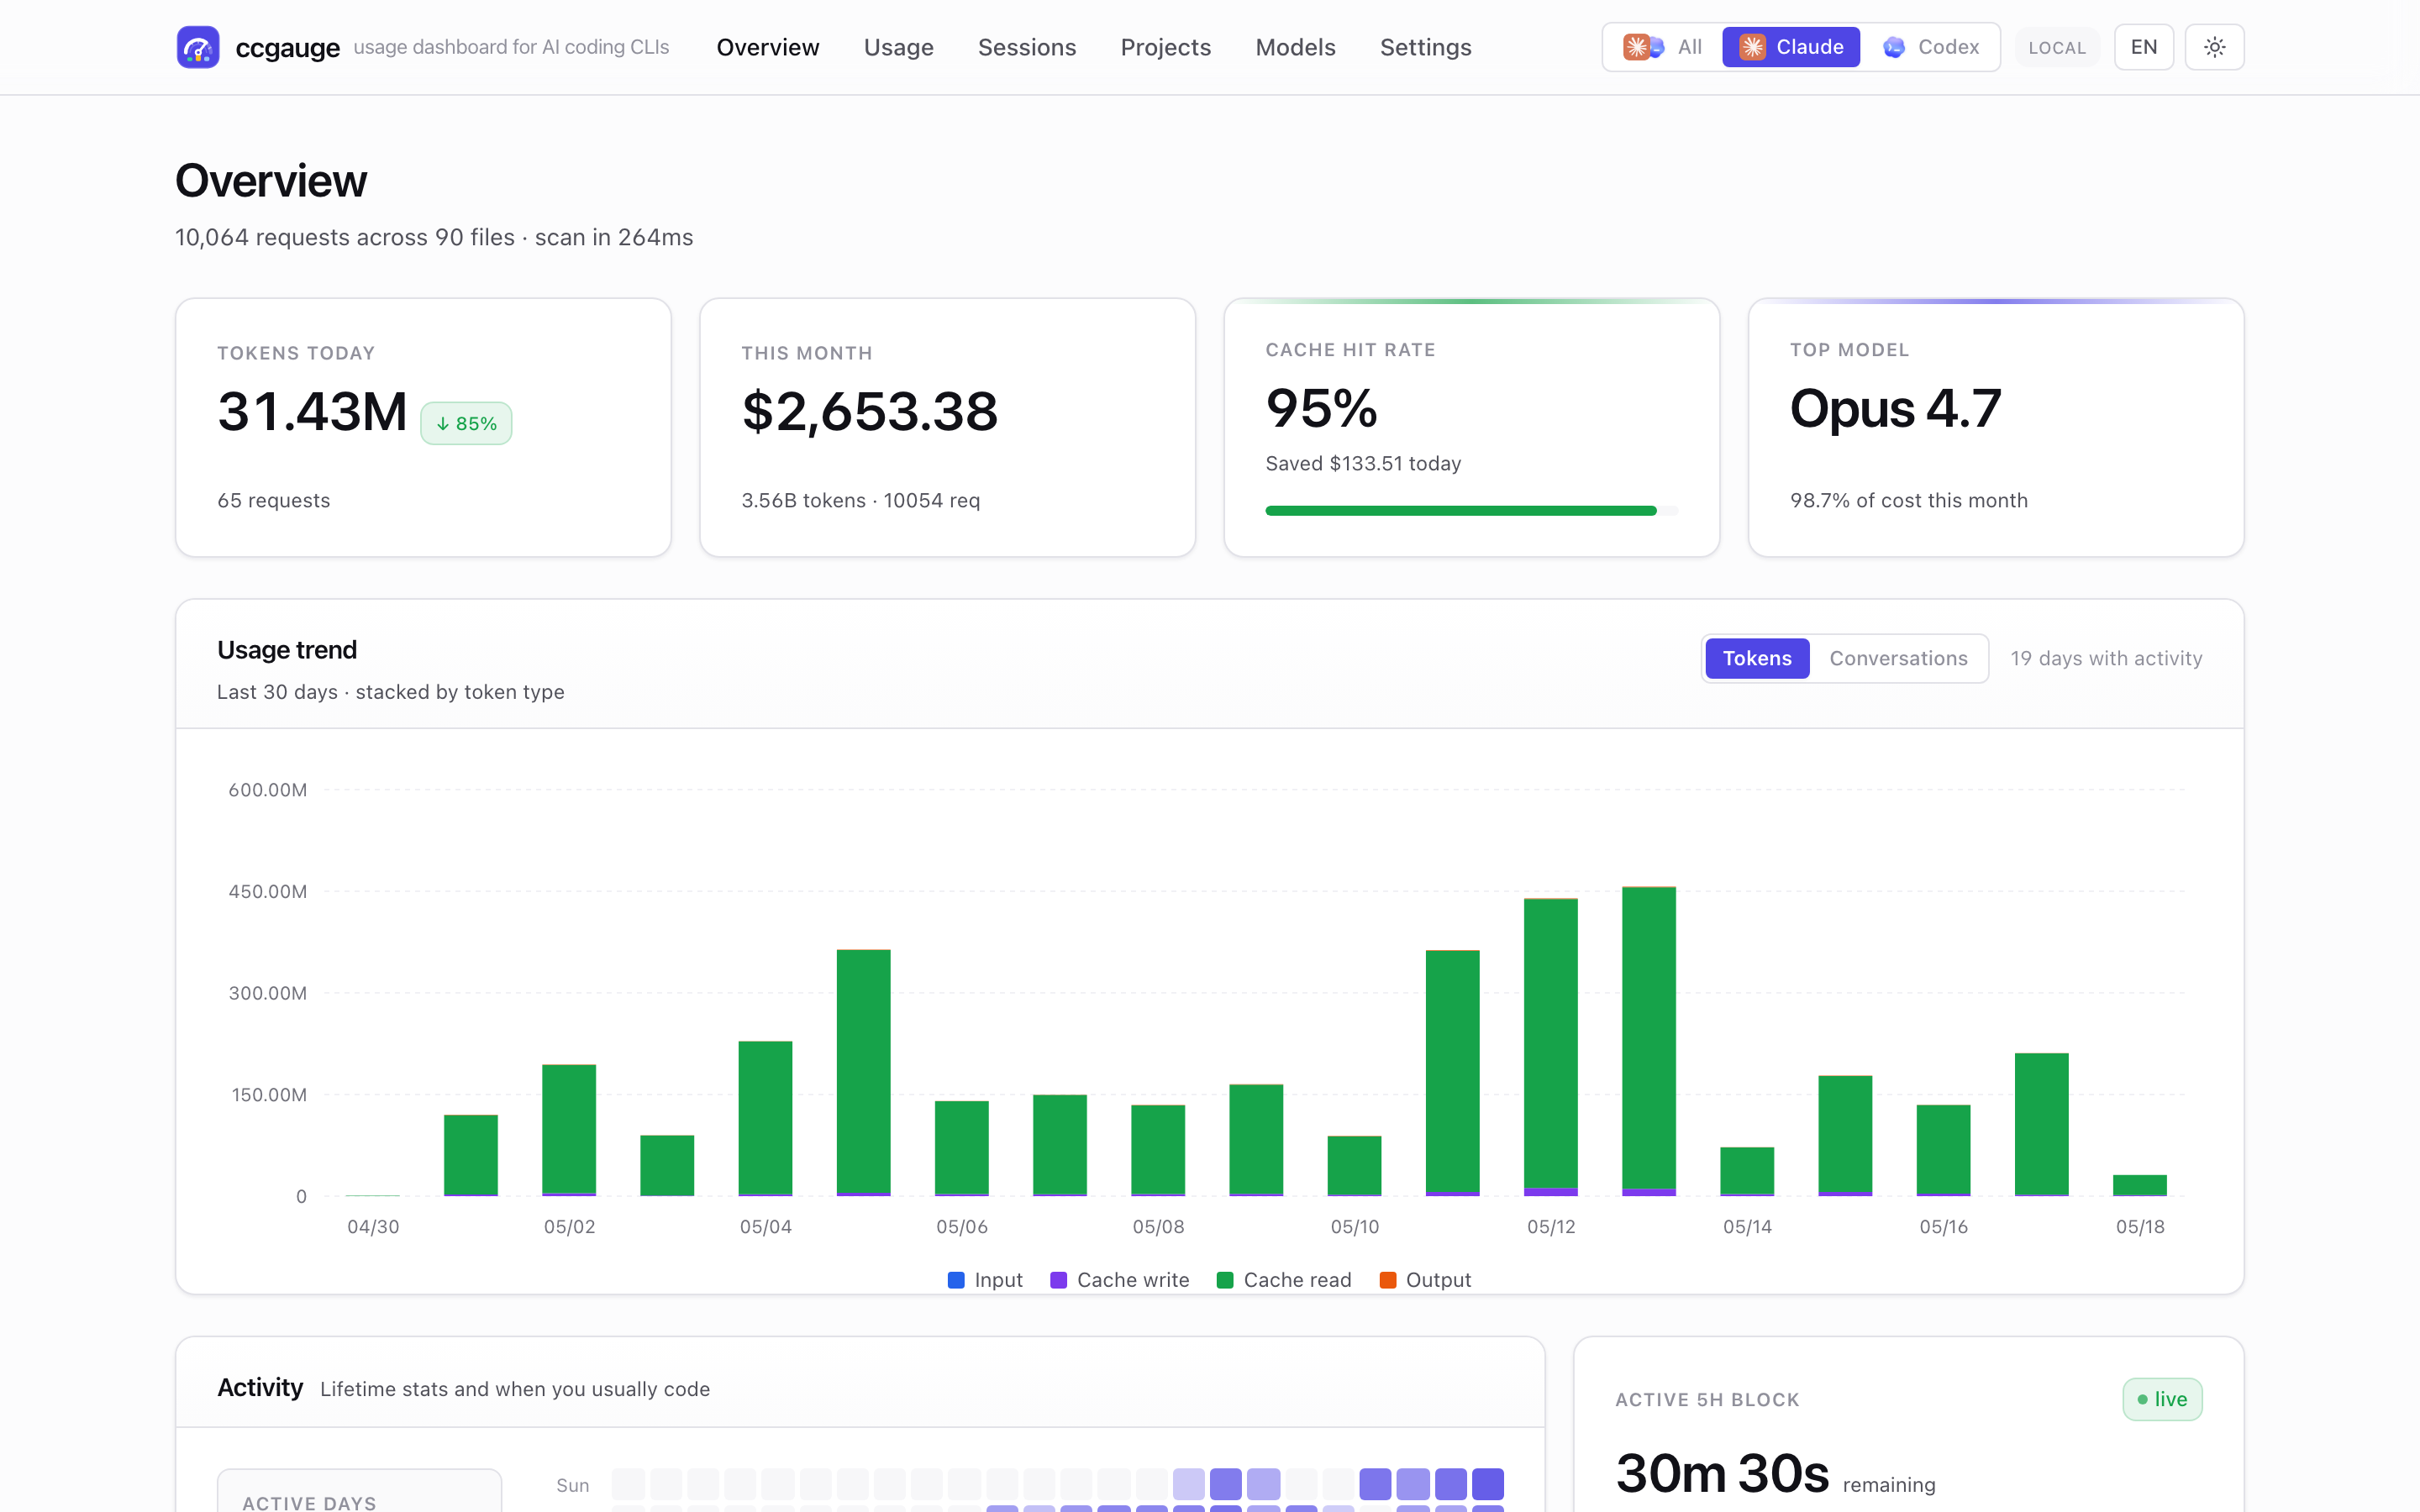Go to the Models page
The width and height of the screenshot is (2420, 1512).
[1295, 47]
